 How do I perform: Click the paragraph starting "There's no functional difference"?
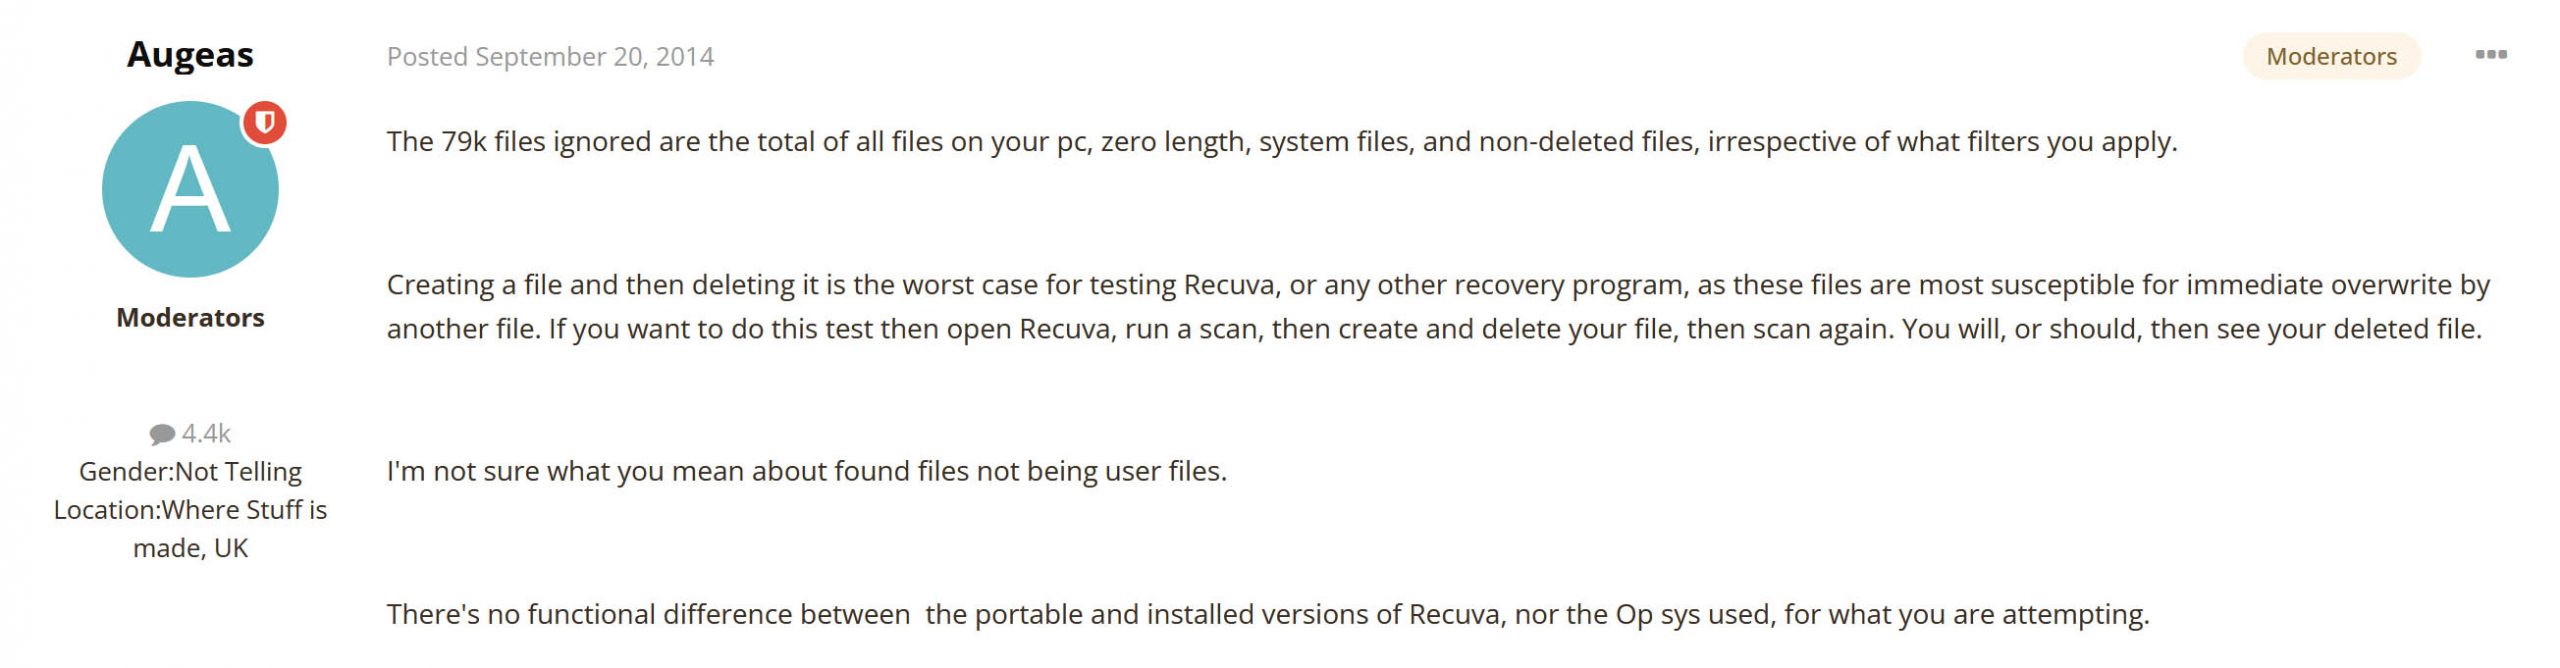coord(1268,614)
